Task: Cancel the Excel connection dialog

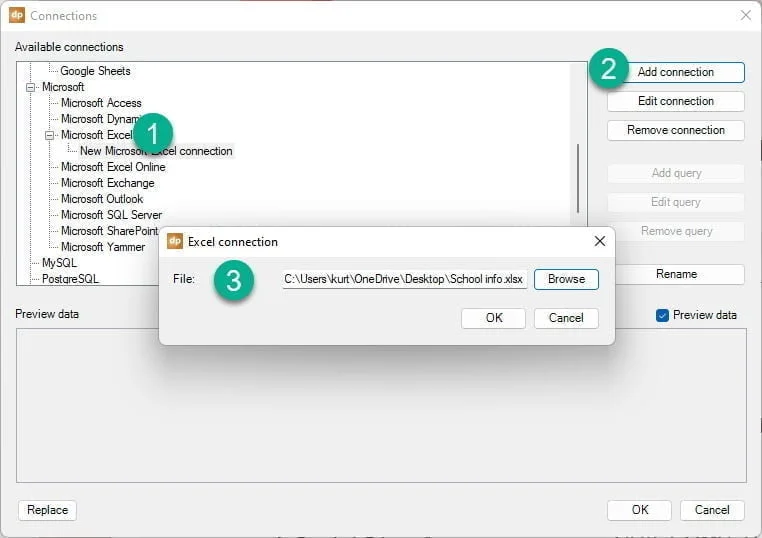Action: pos(566,318)
